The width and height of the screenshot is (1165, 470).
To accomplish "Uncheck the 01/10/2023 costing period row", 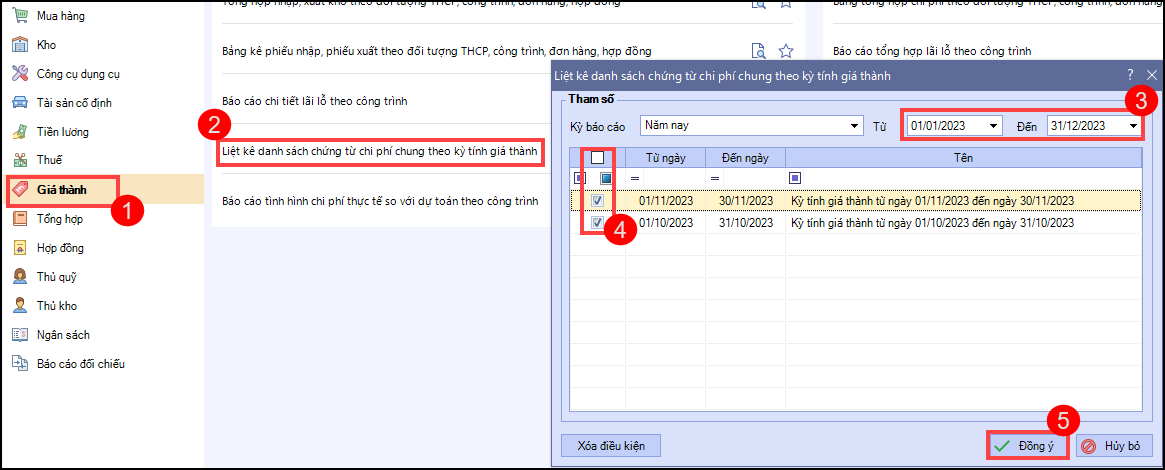I will 597,223.
